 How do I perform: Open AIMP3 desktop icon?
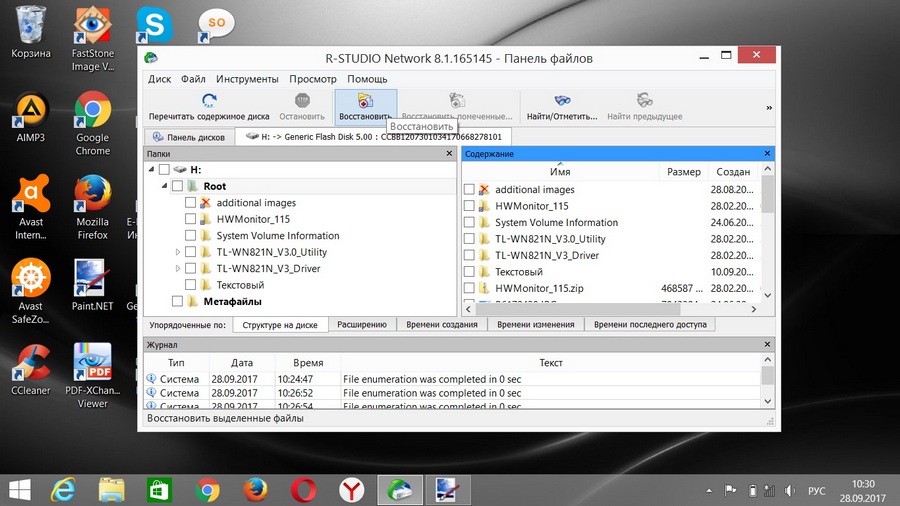[x=31, y=116]
